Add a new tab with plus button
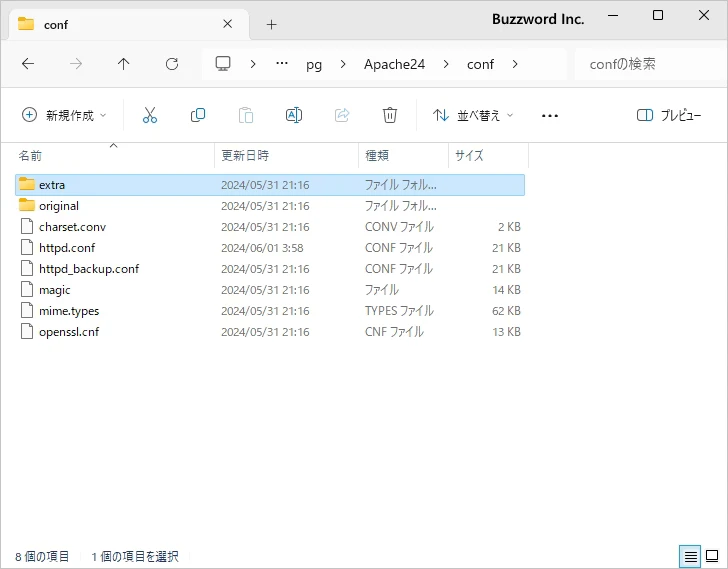Screen dimensions: 728x569 (271, 24)
